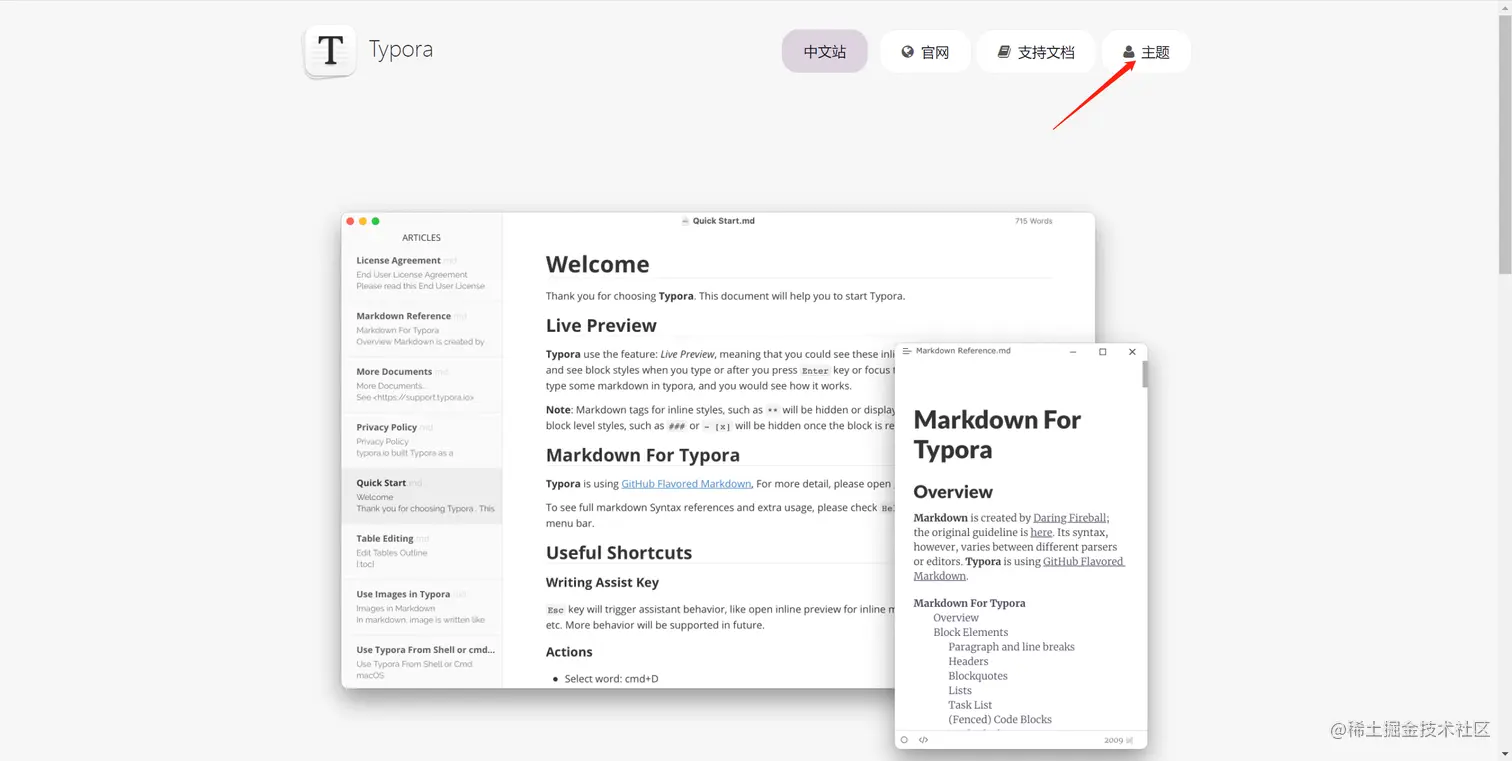
Task: Toggle source code mode icon in Markdown Reference footer
Action: pos(923,740)
